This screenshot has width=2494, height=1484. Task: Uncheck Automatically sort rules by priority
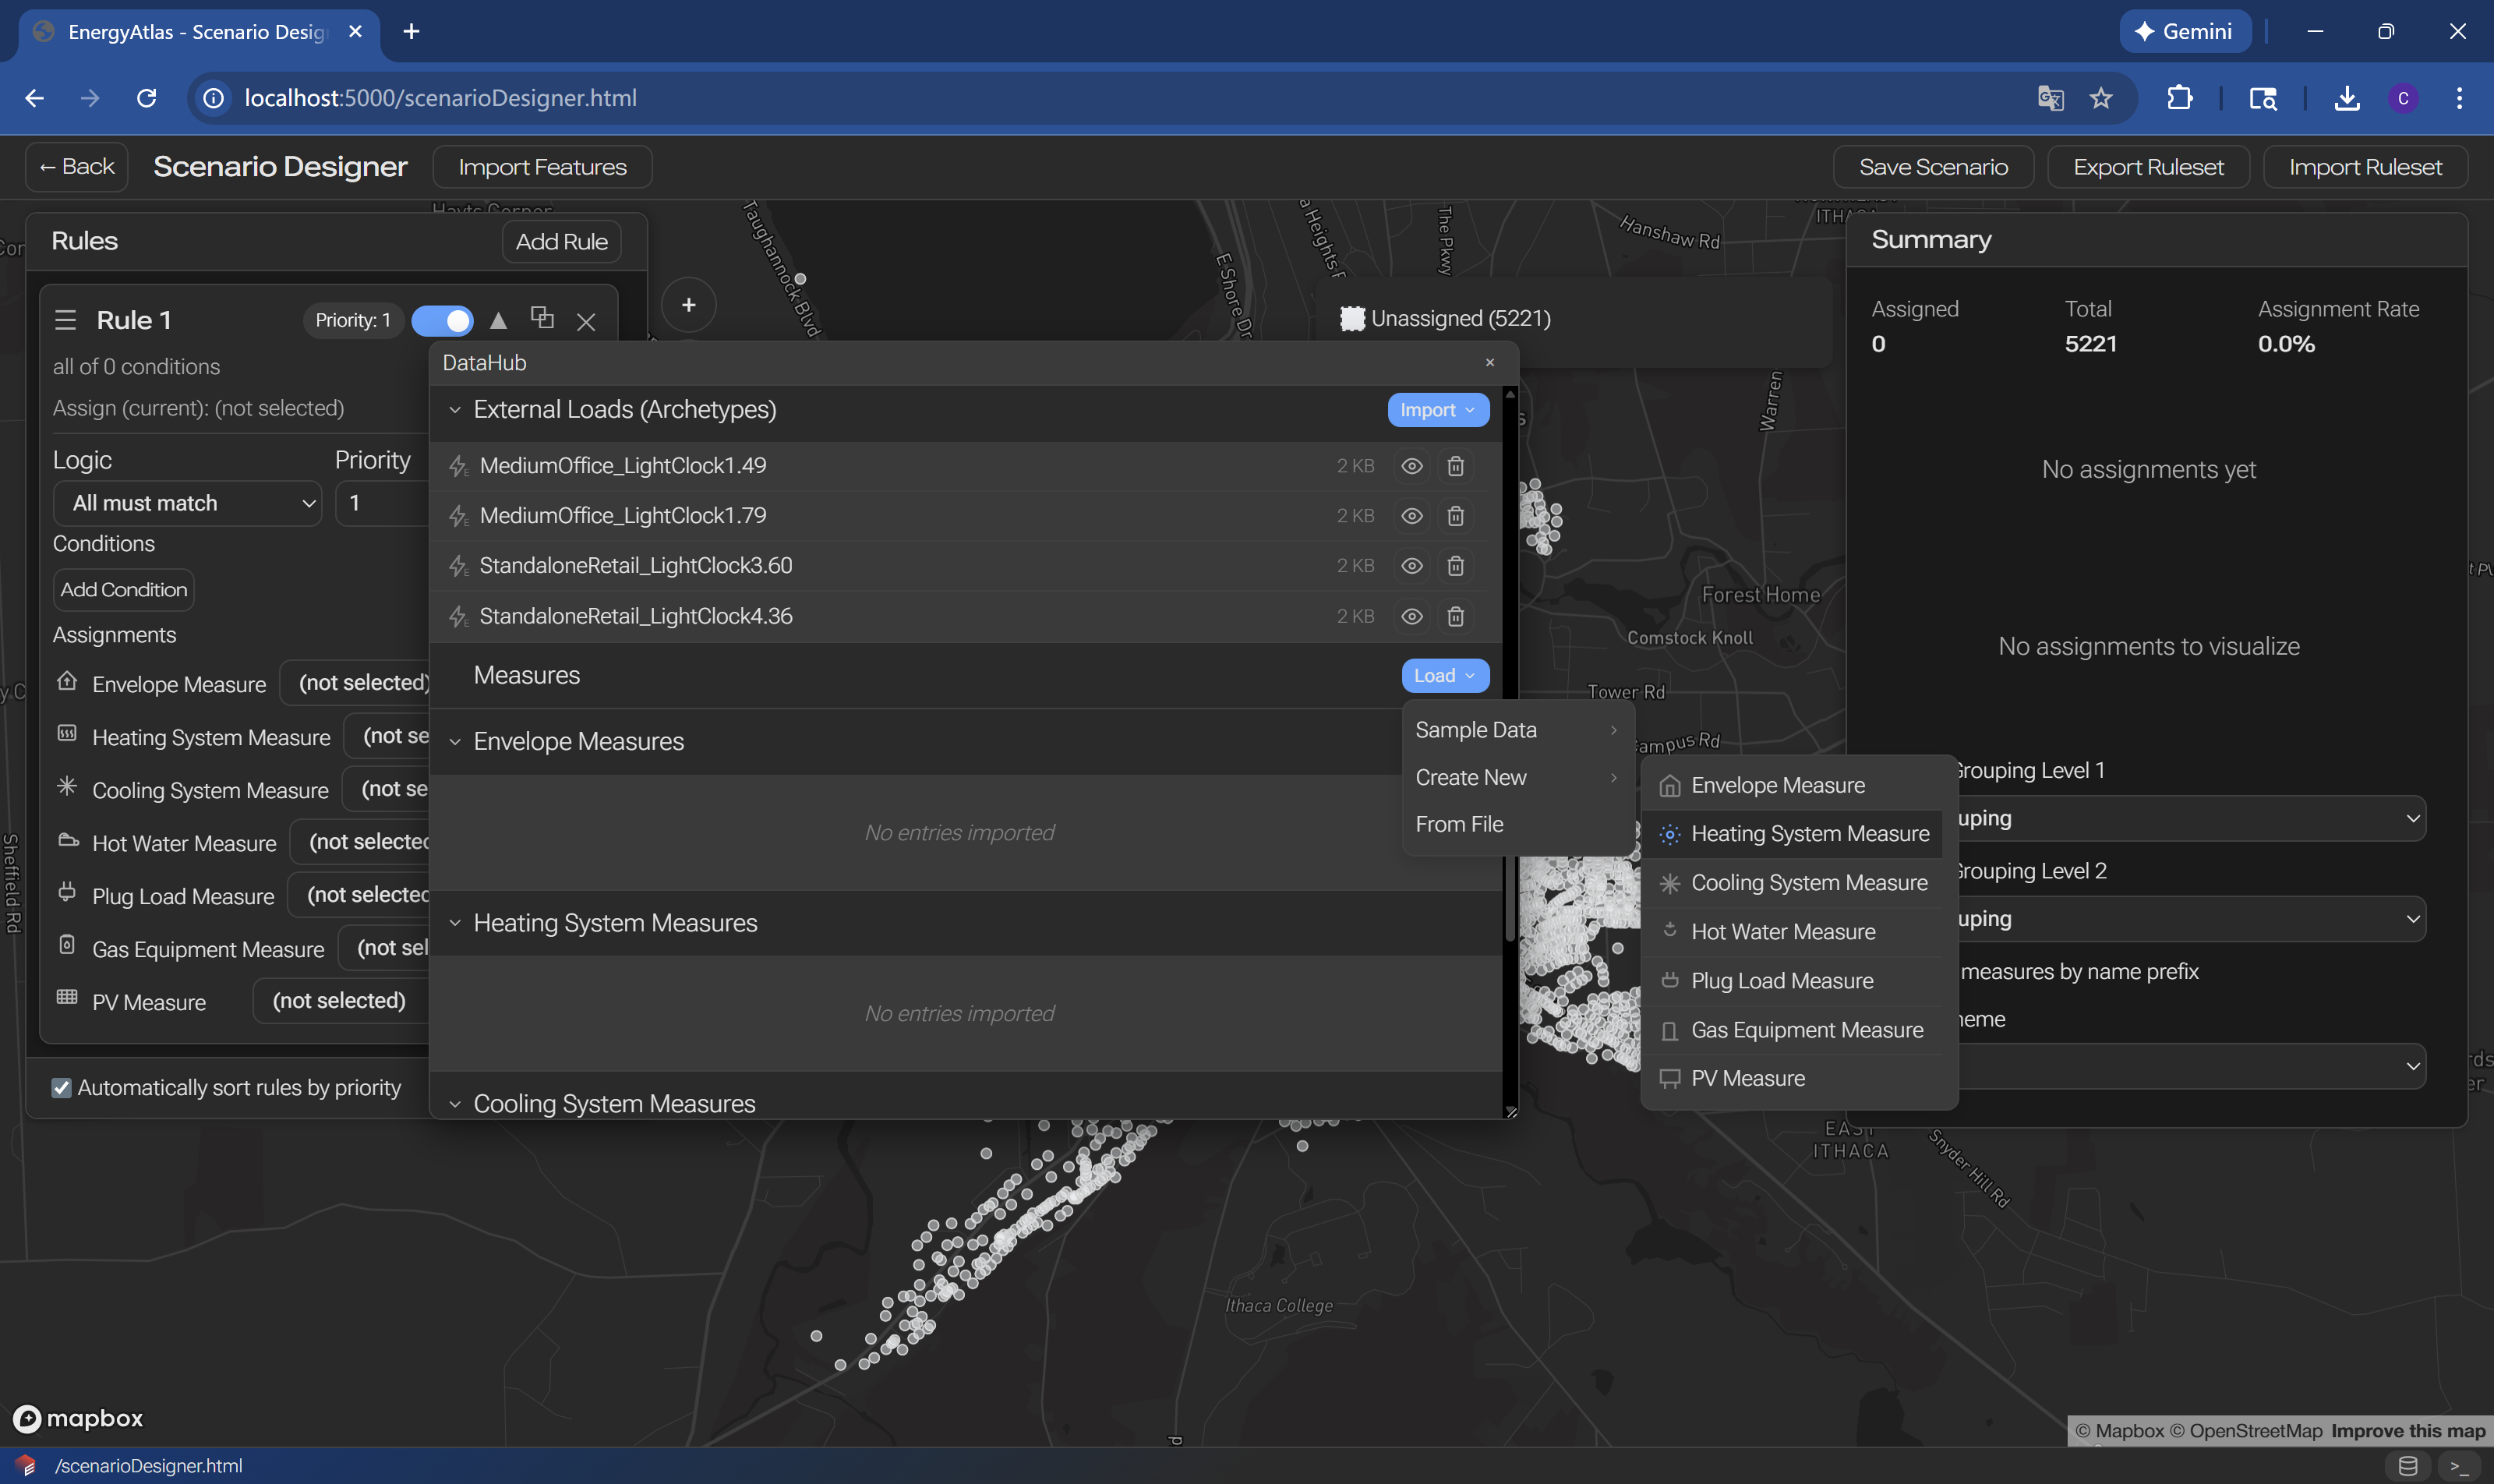click(x=62, y=1087)
